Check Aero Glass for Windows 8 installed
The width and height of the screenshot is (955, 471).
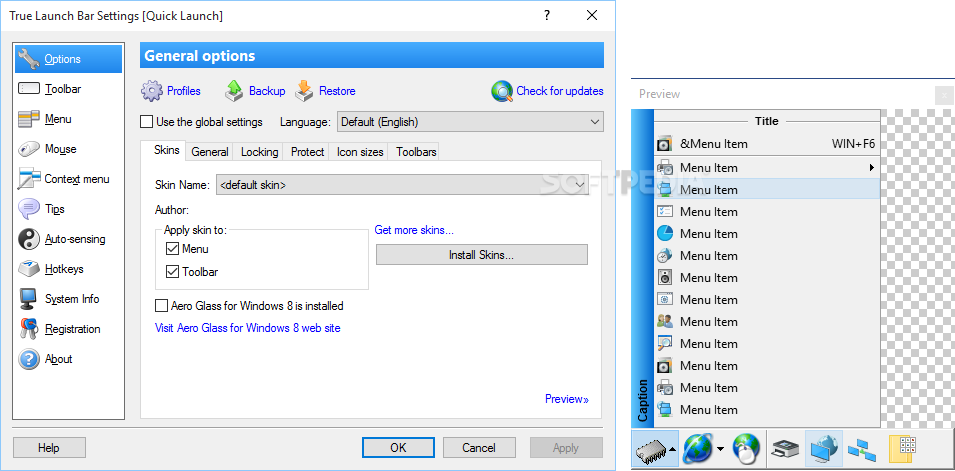161,305
